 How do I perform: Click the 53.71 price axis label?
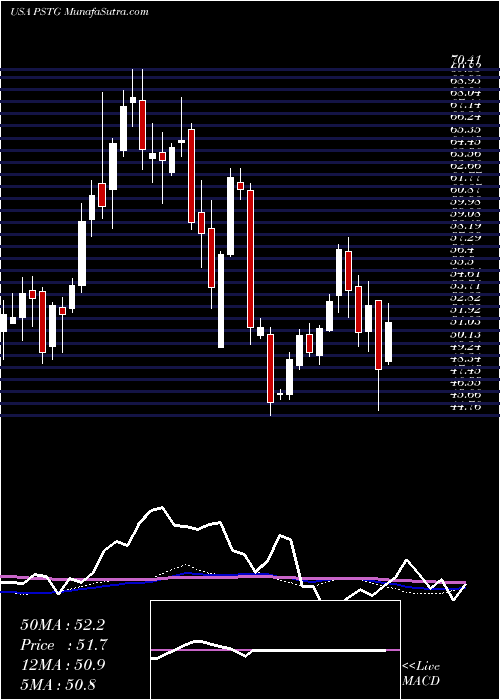(466, 287)
